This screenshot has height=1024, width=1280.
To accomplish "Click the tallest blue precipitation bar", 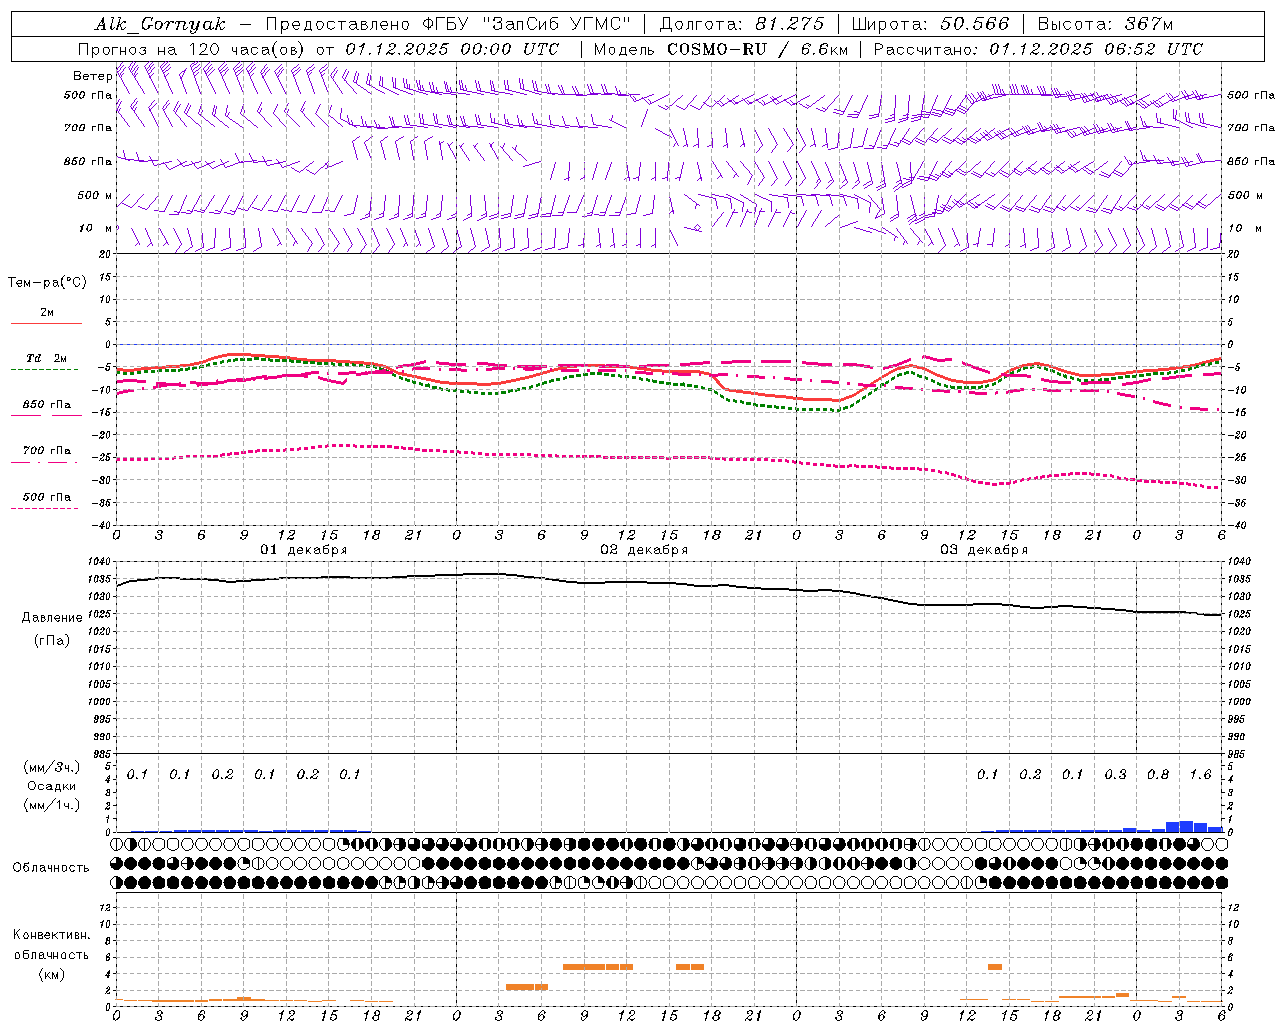I will point(1186,826).
